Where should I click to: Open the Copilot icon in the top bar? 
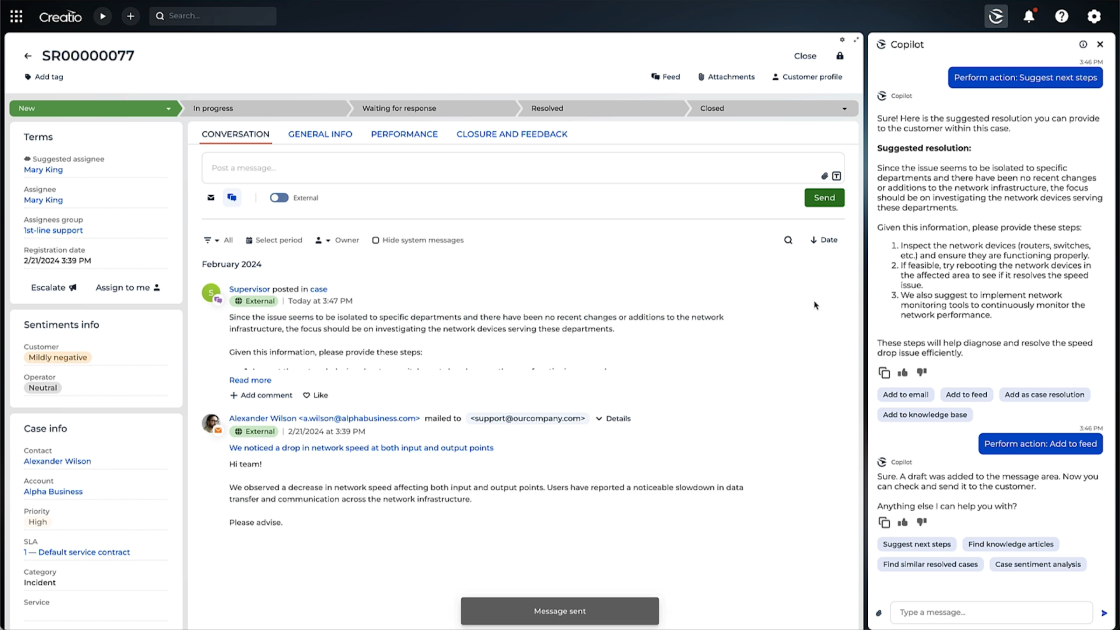click(996, 16)
